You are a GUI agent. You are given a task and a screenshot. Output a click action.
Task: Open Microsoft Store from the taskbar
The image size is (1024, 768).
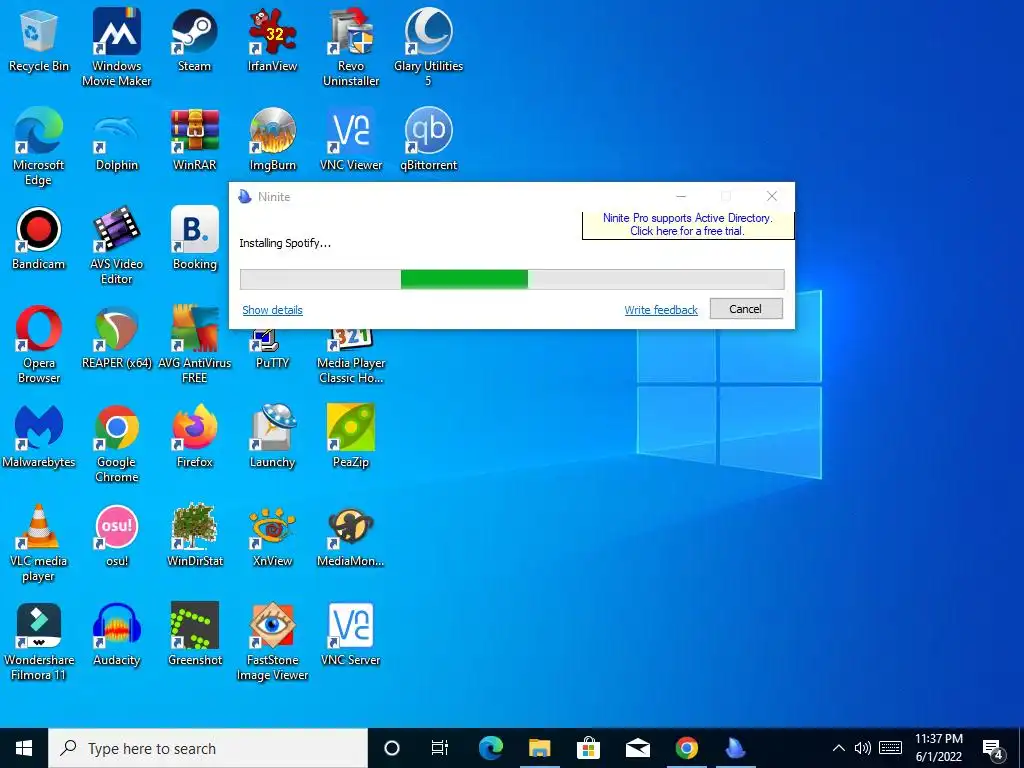[588, 748]
